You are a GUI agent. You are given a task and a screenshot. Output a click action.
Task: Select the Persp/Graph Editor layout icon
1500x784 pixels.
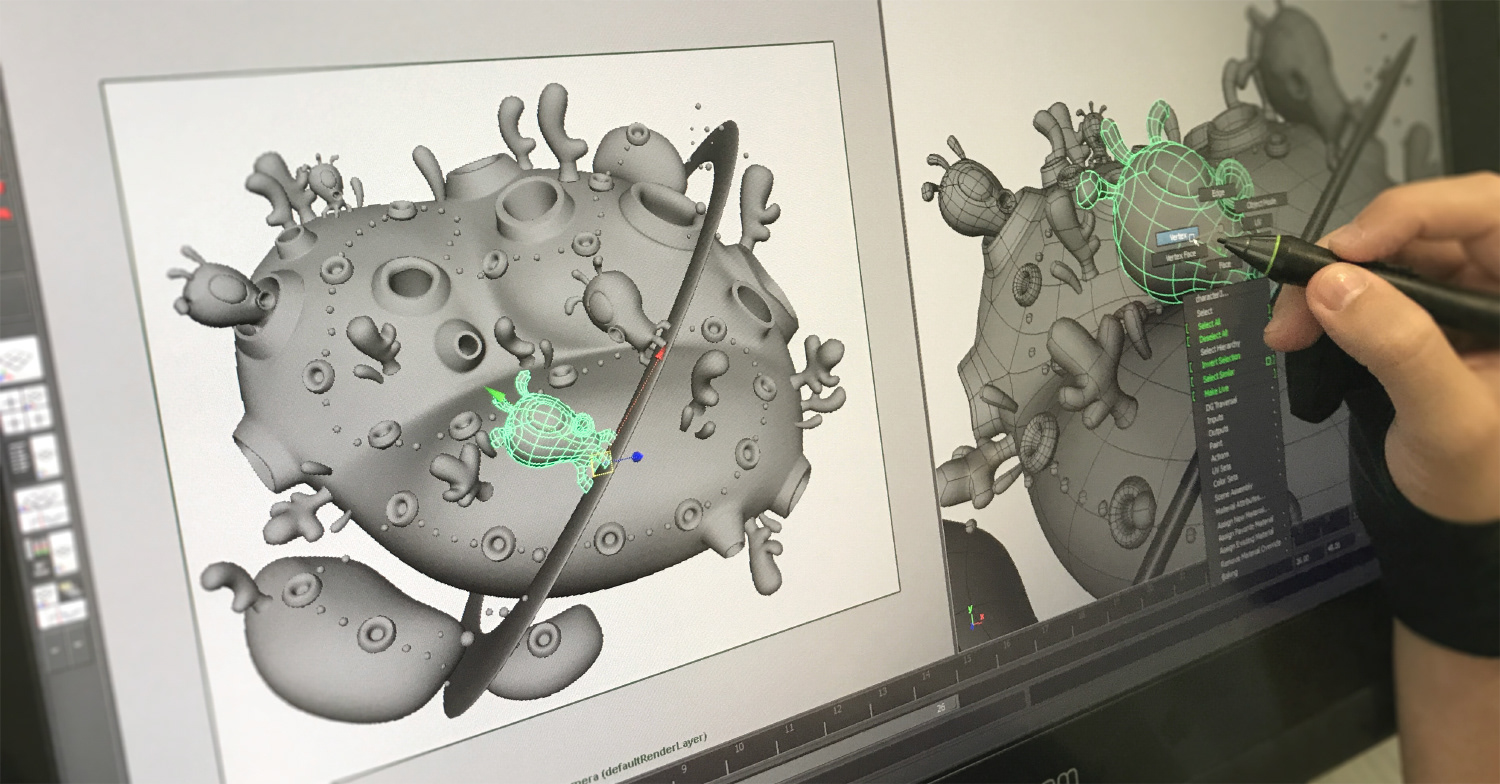[x=50, y=554]
